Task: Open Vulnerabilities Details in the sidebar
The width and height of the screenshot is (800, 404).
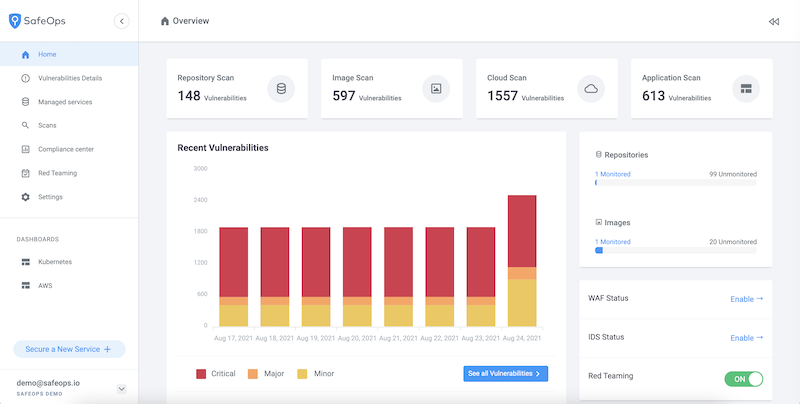Action: click(x=69, y=78)
